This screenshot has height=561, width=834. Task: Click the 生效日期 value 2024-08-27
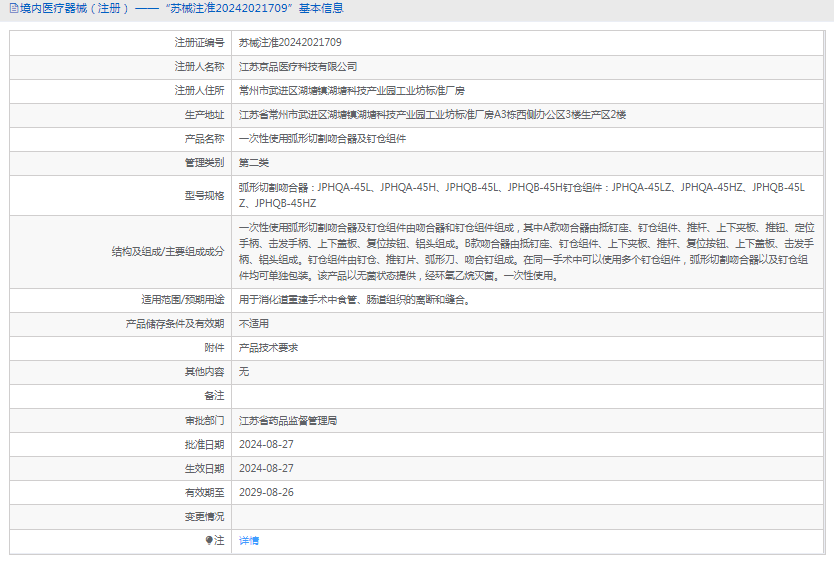(266, 468)
